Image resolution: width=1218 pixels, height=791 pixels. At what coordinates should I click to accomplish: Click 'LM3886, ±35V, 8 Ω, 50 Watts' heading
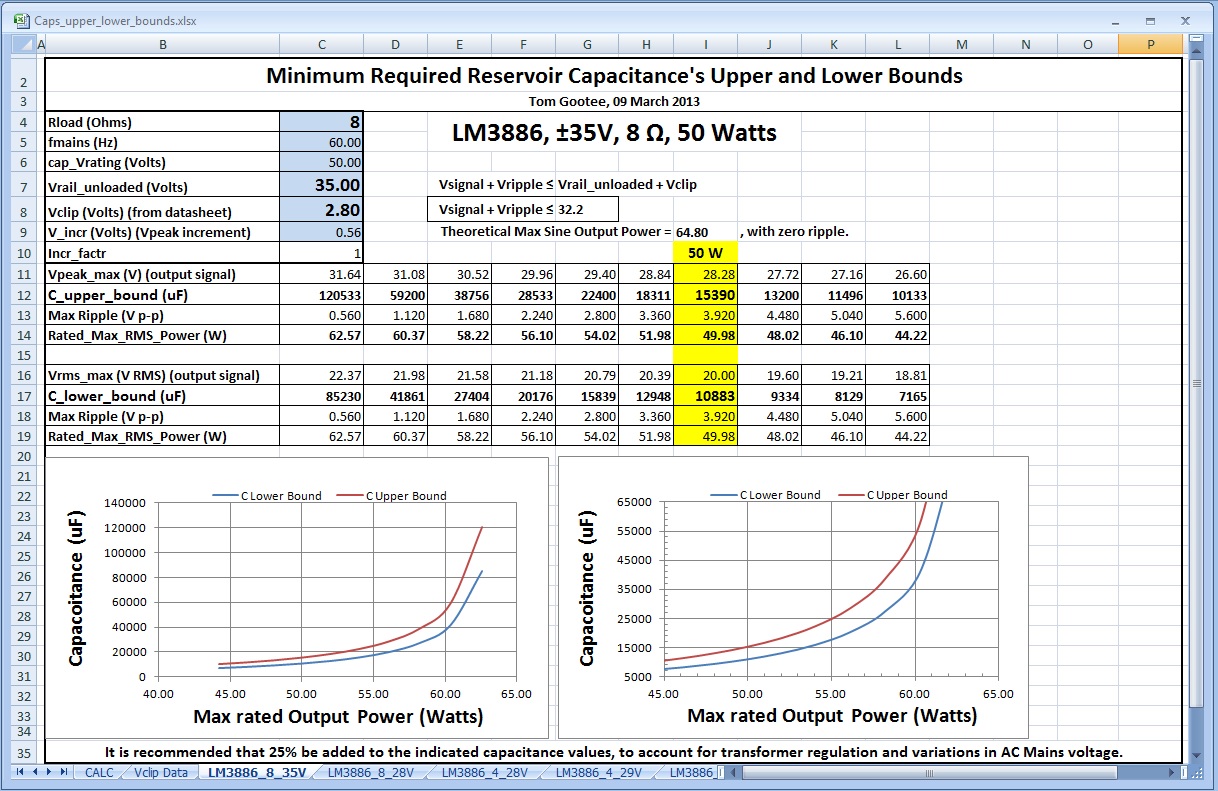tap(614, 133)
